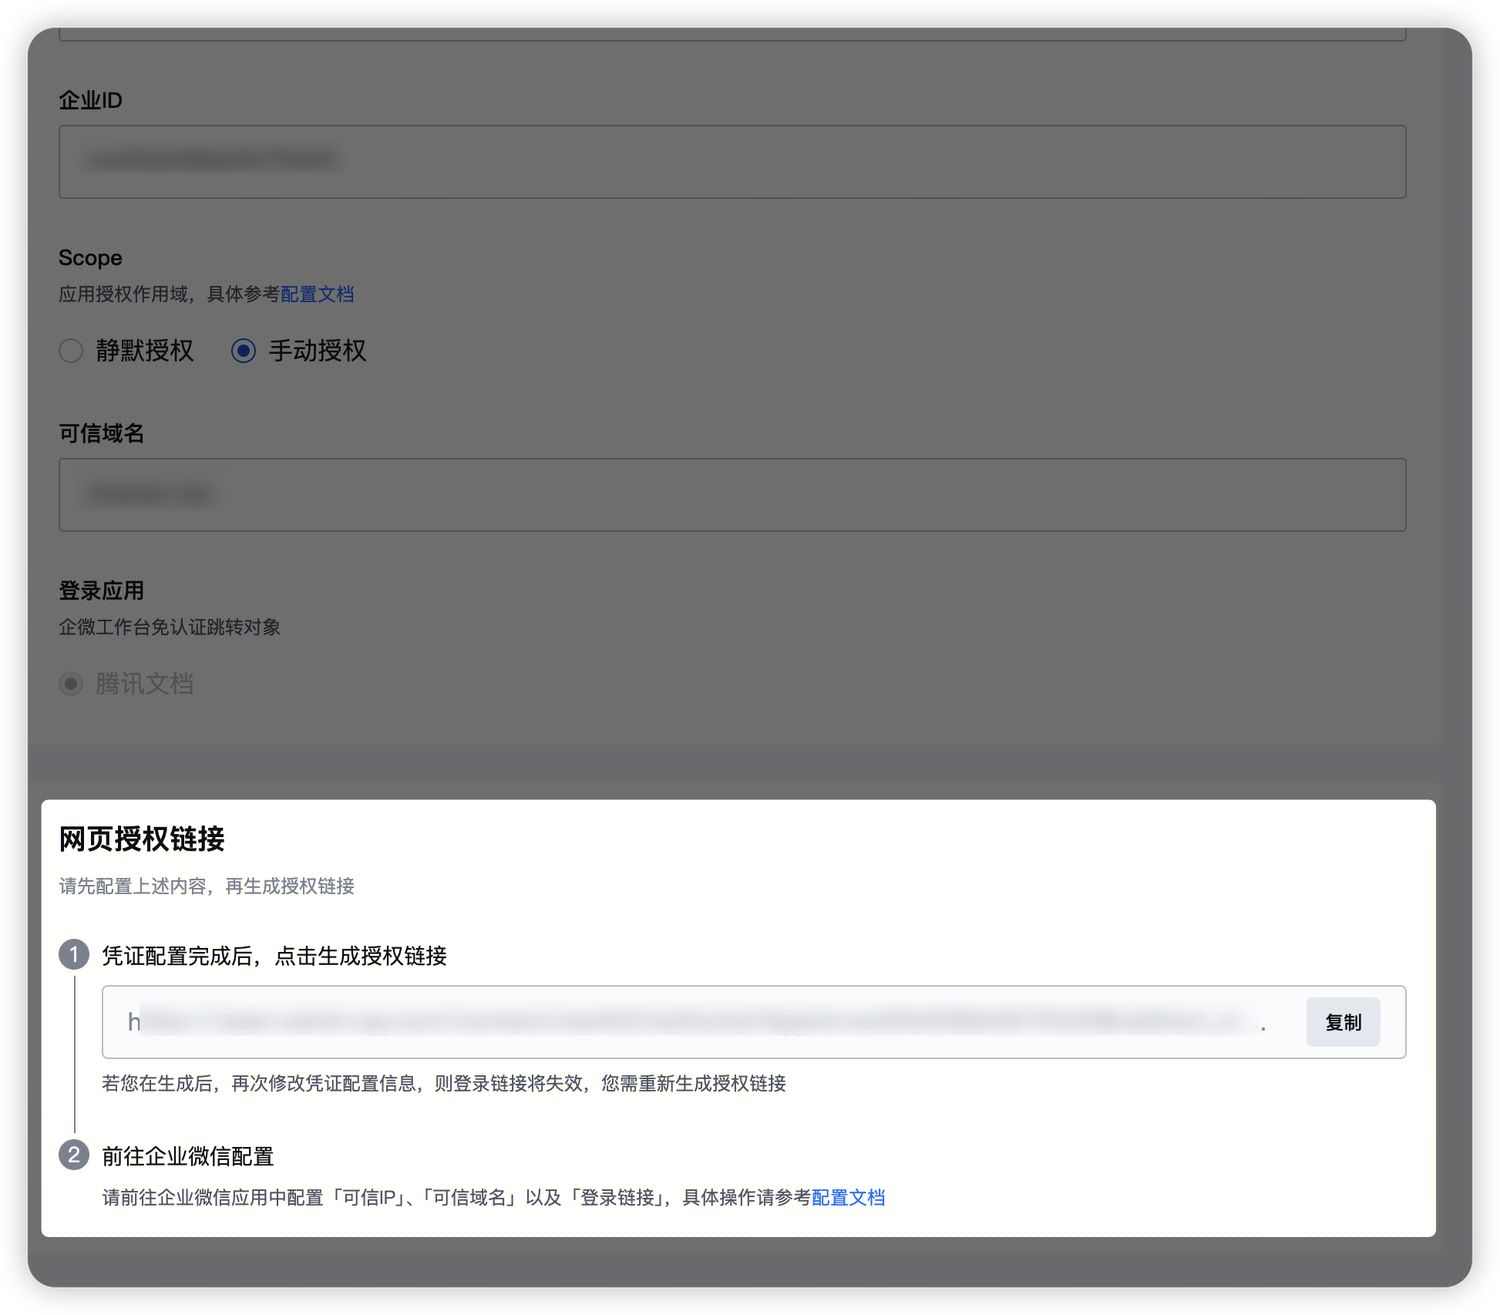Click the generated authorization link field

click(700, 1022)
